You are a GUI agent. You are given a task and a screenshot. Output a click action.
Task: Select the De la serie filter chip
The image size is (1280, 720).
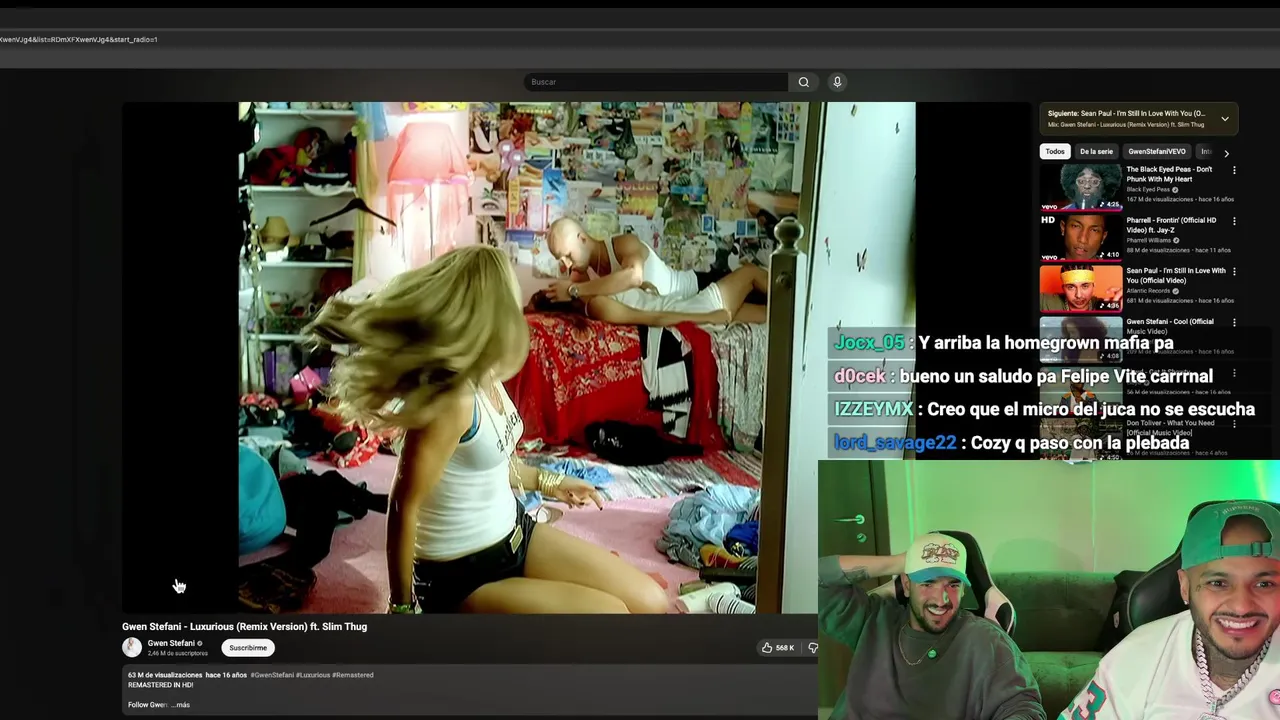pyautogui.click(x=1096, y=152)
